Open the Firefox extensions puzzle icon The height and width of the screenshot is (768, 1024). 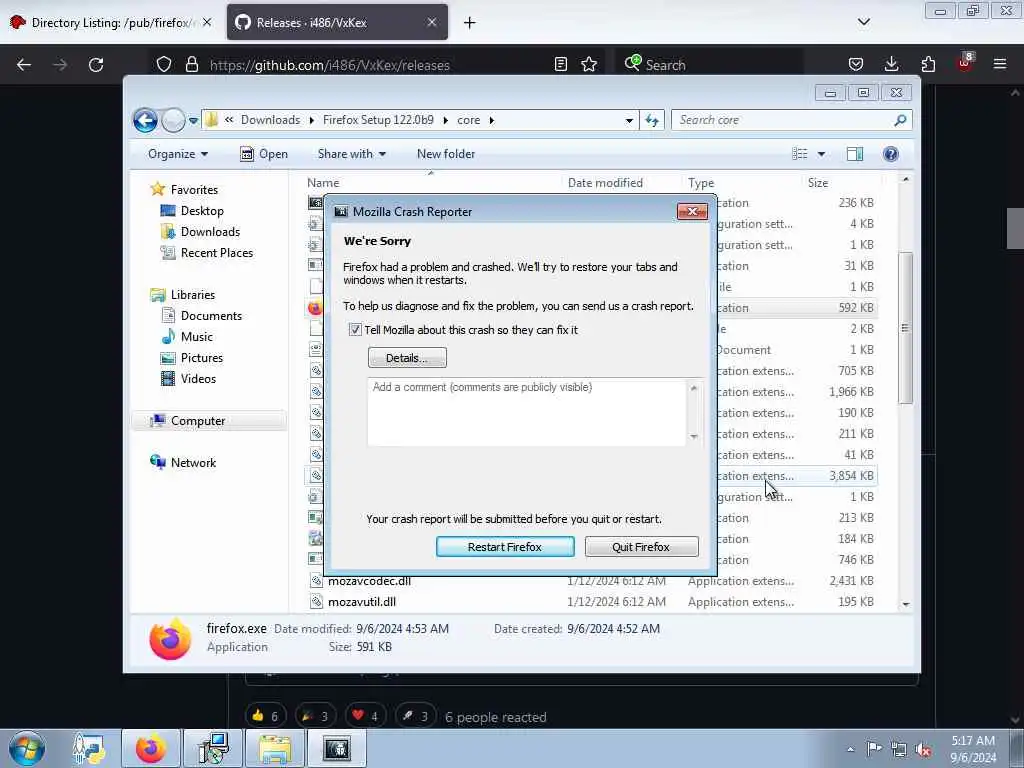click(928, 64)
